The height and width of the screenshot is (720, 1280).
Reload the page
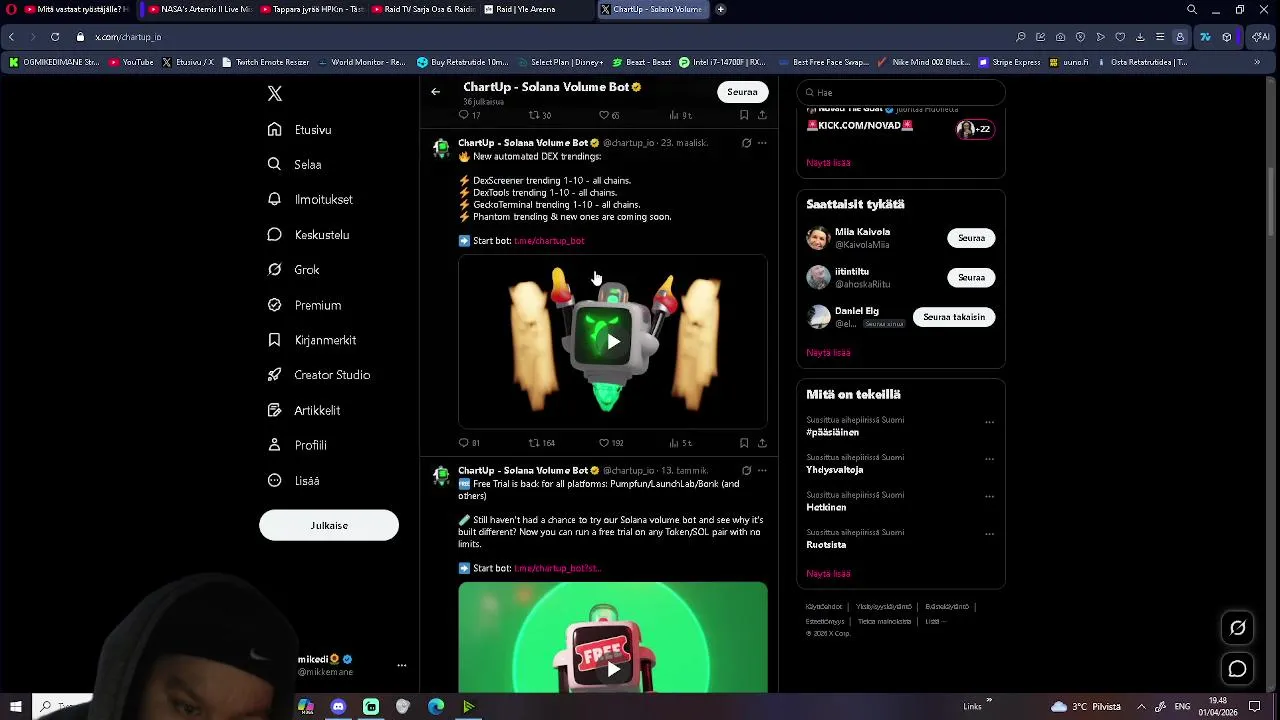click(x=55, y=37)
